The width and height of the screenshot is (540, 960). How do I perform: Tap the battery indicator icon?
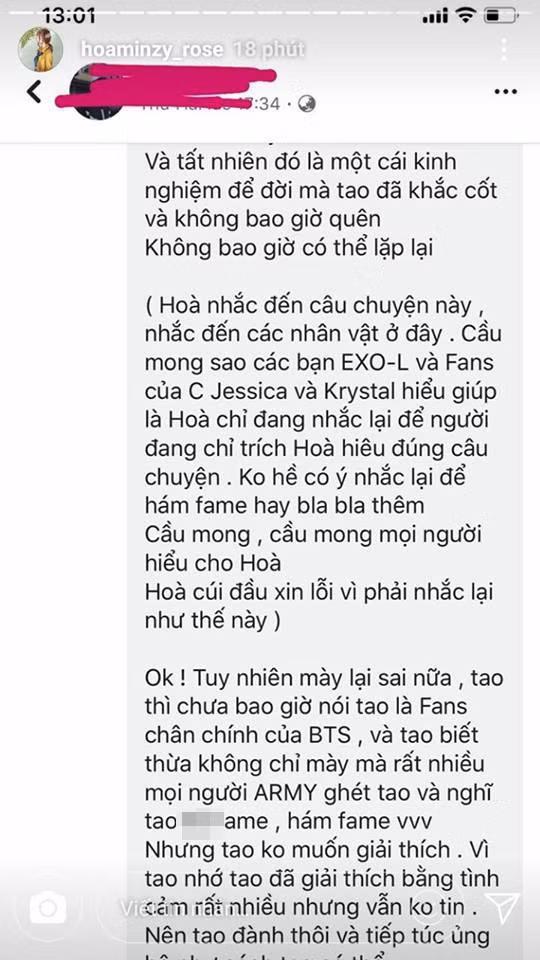(x=501, y=16)
